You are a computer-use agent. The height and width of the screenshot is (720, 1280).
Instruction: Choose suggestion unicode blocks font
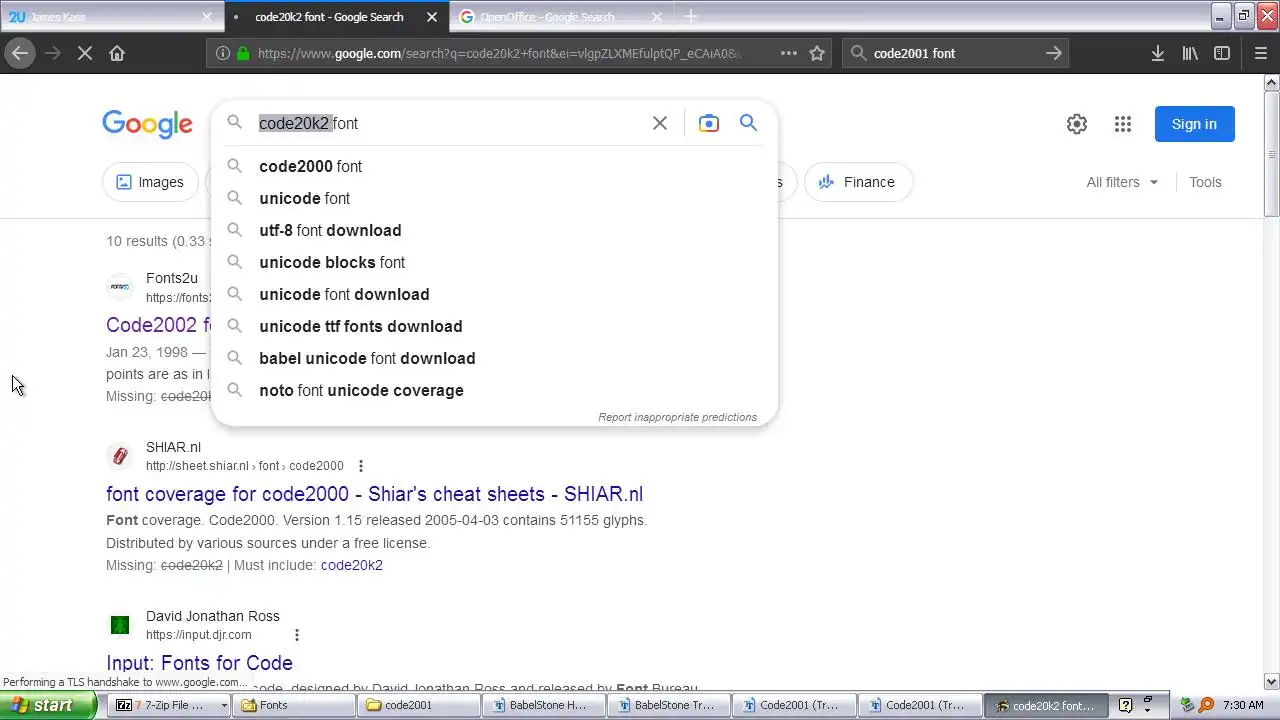coord(494,262)
